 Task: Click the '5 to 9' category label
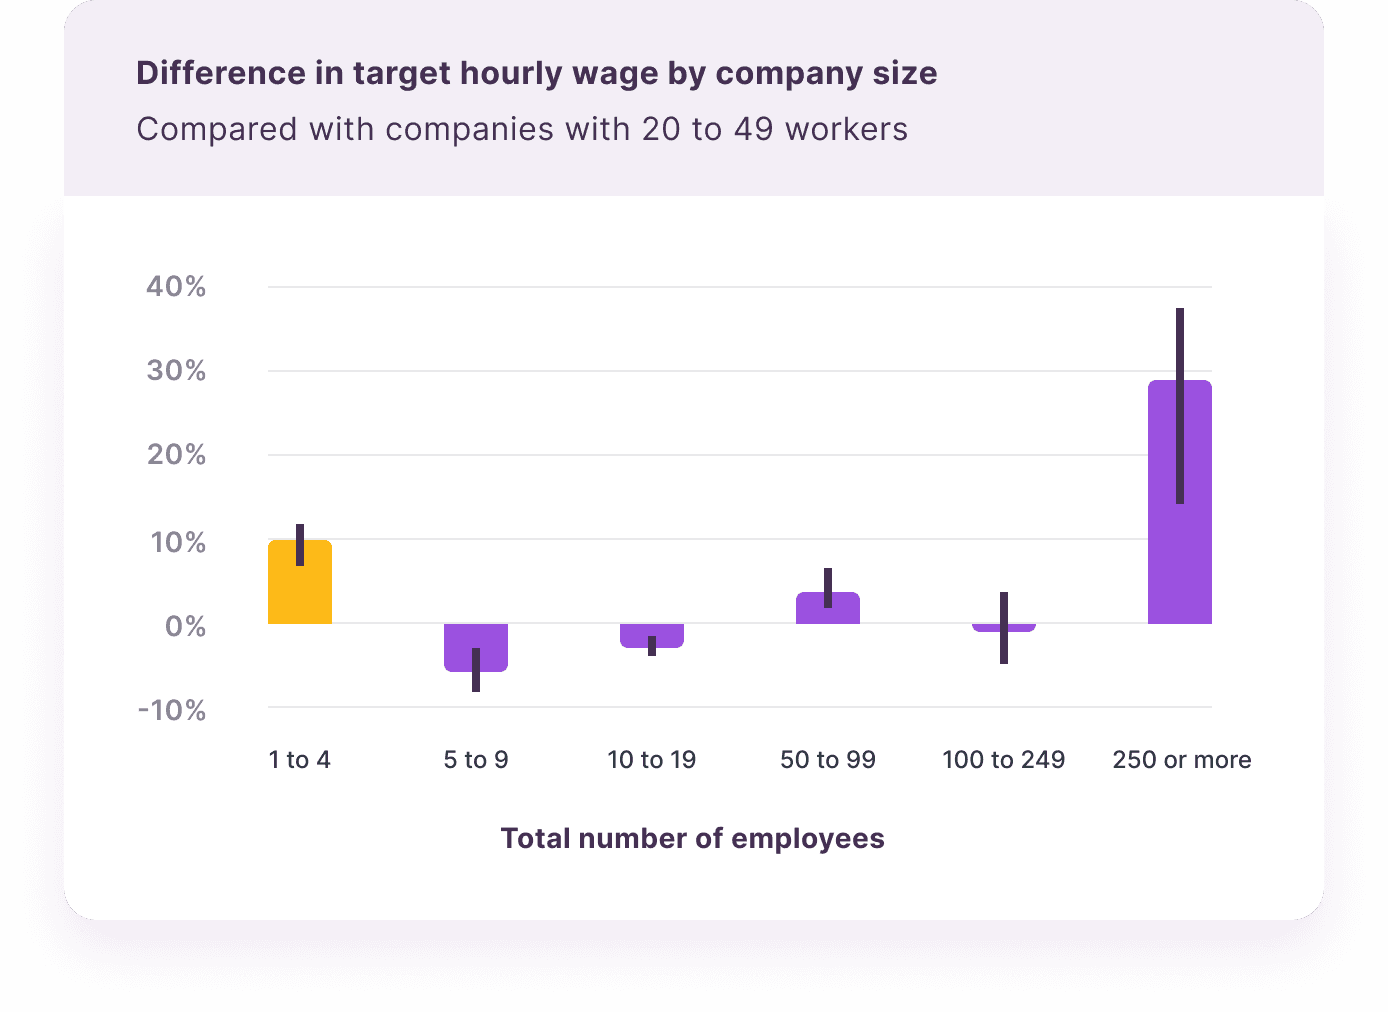coord(476,760)
